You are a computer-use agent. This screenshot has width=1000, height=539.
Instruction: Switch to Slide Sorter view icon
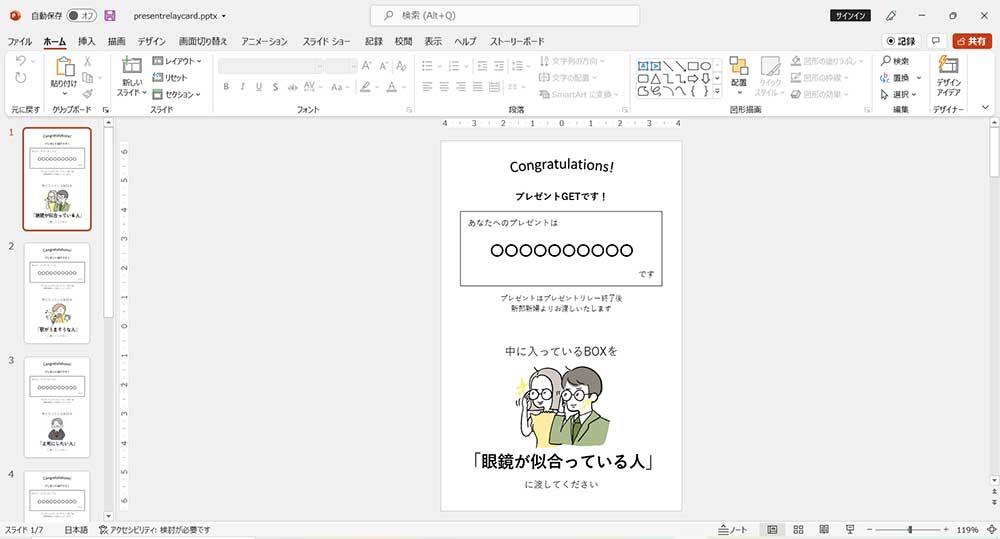pos(798,529)
